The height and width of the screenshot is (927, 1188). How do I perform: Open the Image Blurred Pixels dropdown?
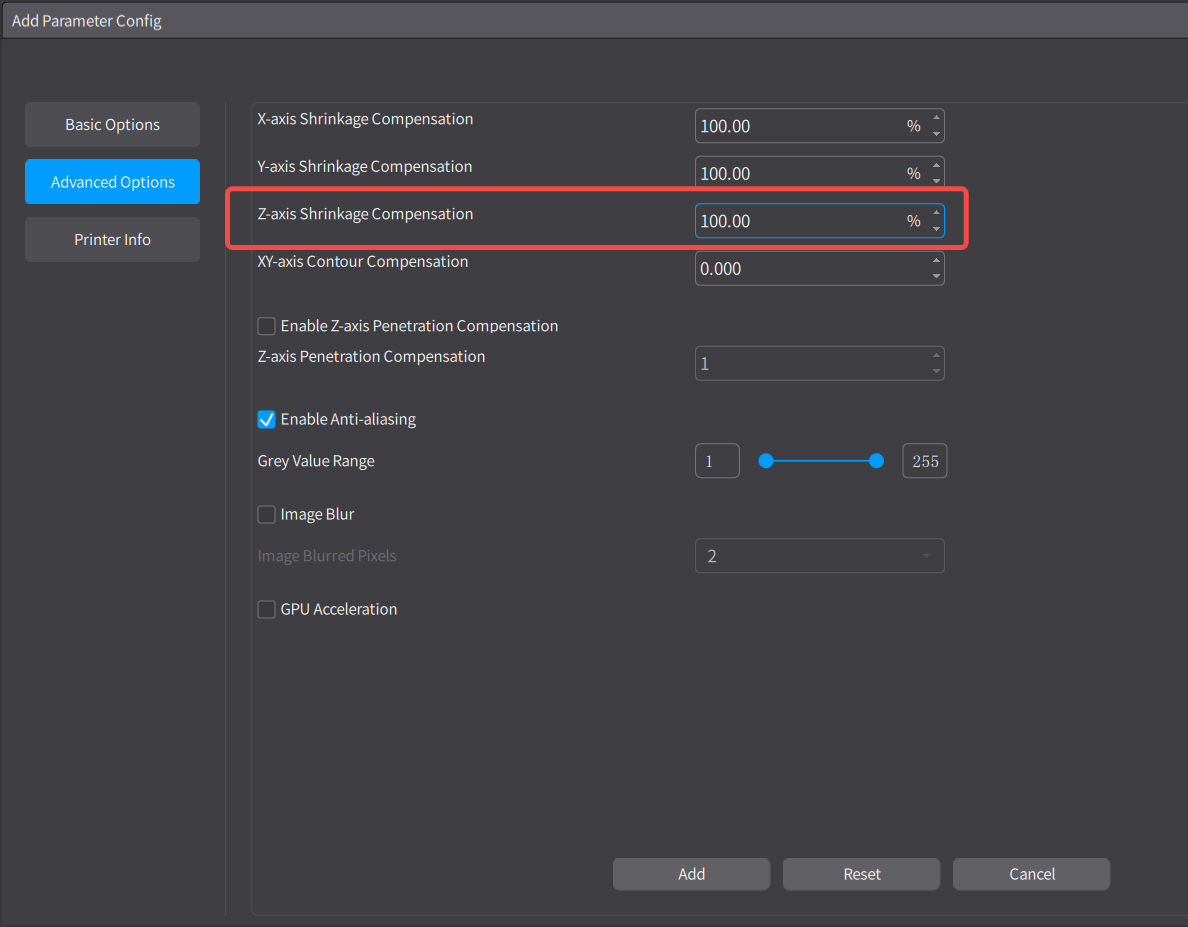click(x=819, y=556)
